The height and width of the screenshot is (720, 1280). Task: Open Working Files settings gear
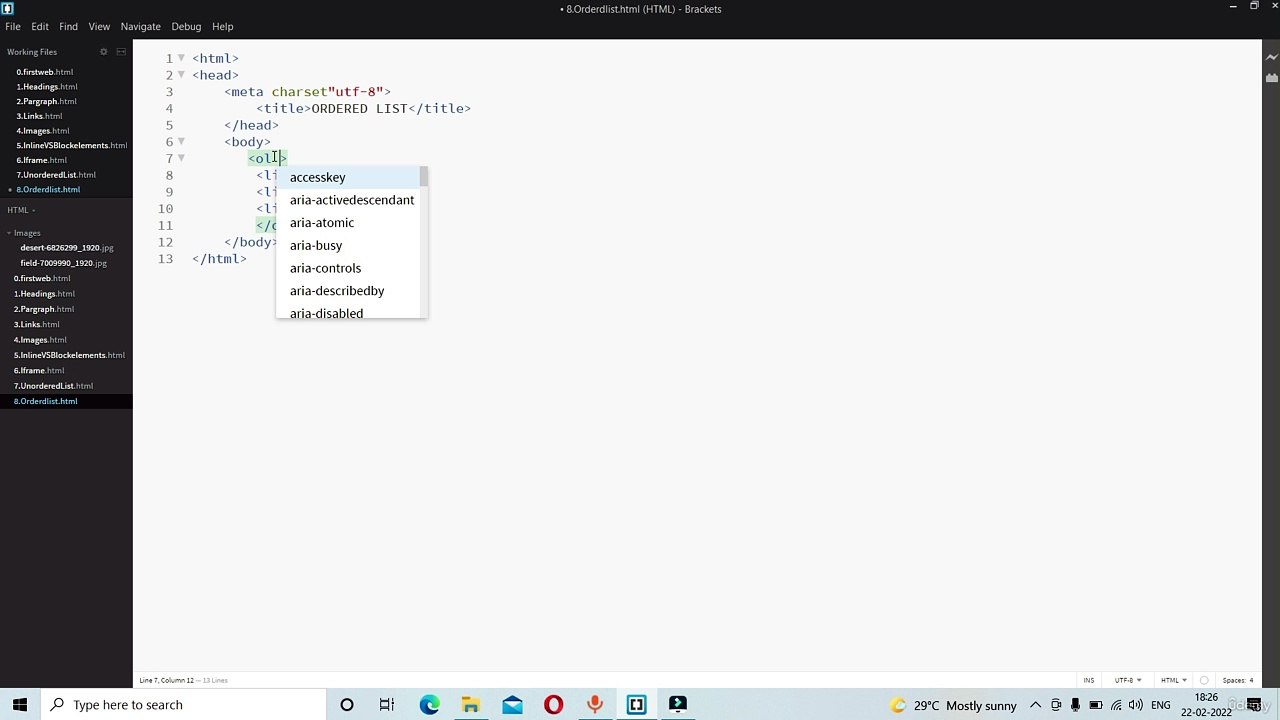(103, 52)
